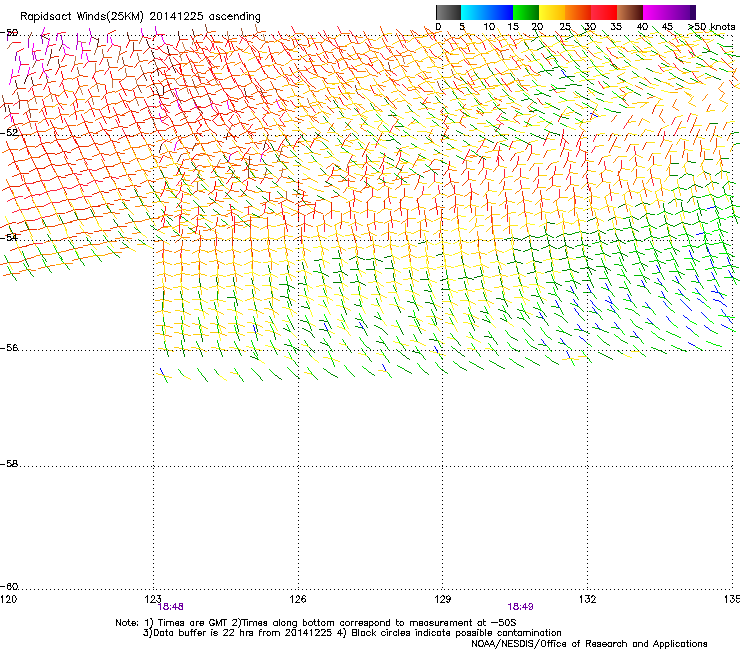Click legend tick label '40'

[642, 27]
